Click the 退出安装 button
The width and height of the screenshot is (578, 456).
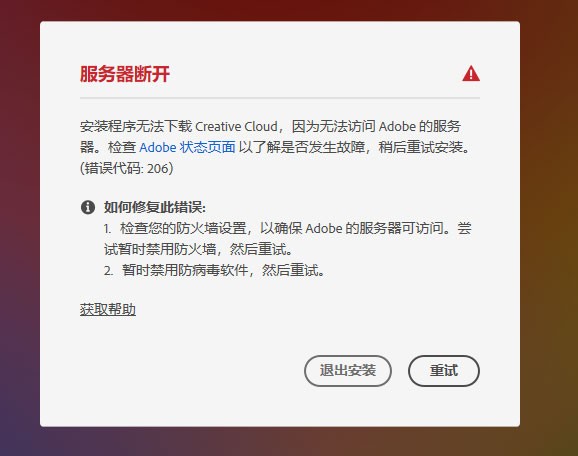[348, 370]
